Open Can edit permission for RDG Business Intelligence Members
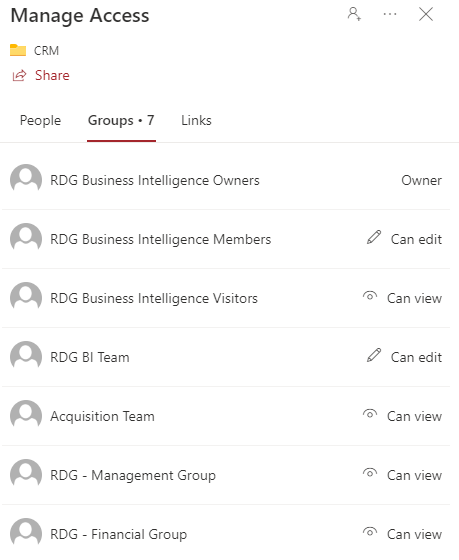The image size is (459, 560). [x=416, y=239]
